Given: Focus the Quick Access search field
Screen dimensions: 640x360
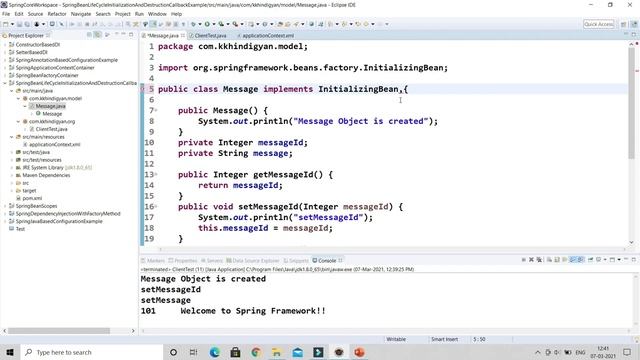Looking at the screenshot, I should tap(598, 24).
